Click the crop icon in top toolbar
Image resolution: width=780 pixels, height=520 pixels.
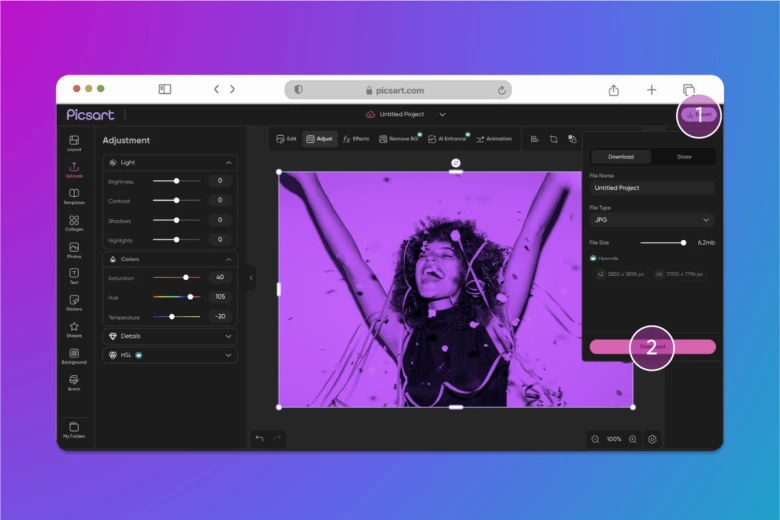coord(553,139)
